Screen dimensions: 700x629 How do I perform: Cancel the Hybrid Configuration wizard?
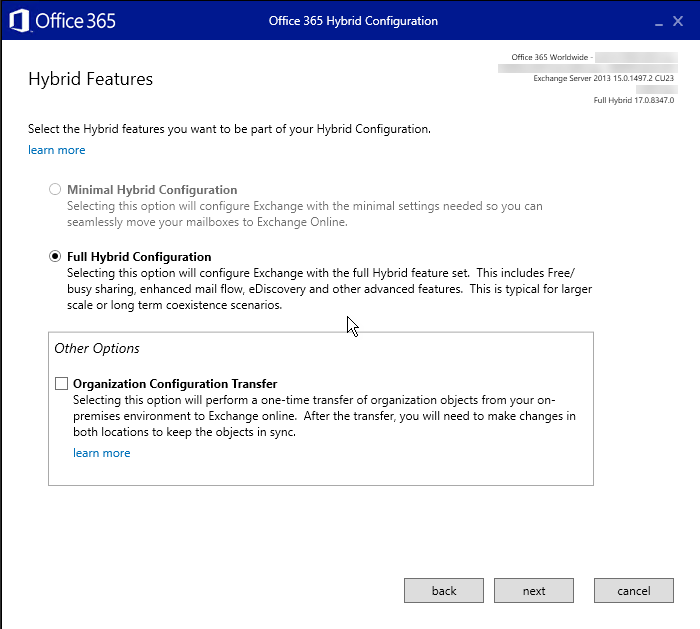[633, 591]
